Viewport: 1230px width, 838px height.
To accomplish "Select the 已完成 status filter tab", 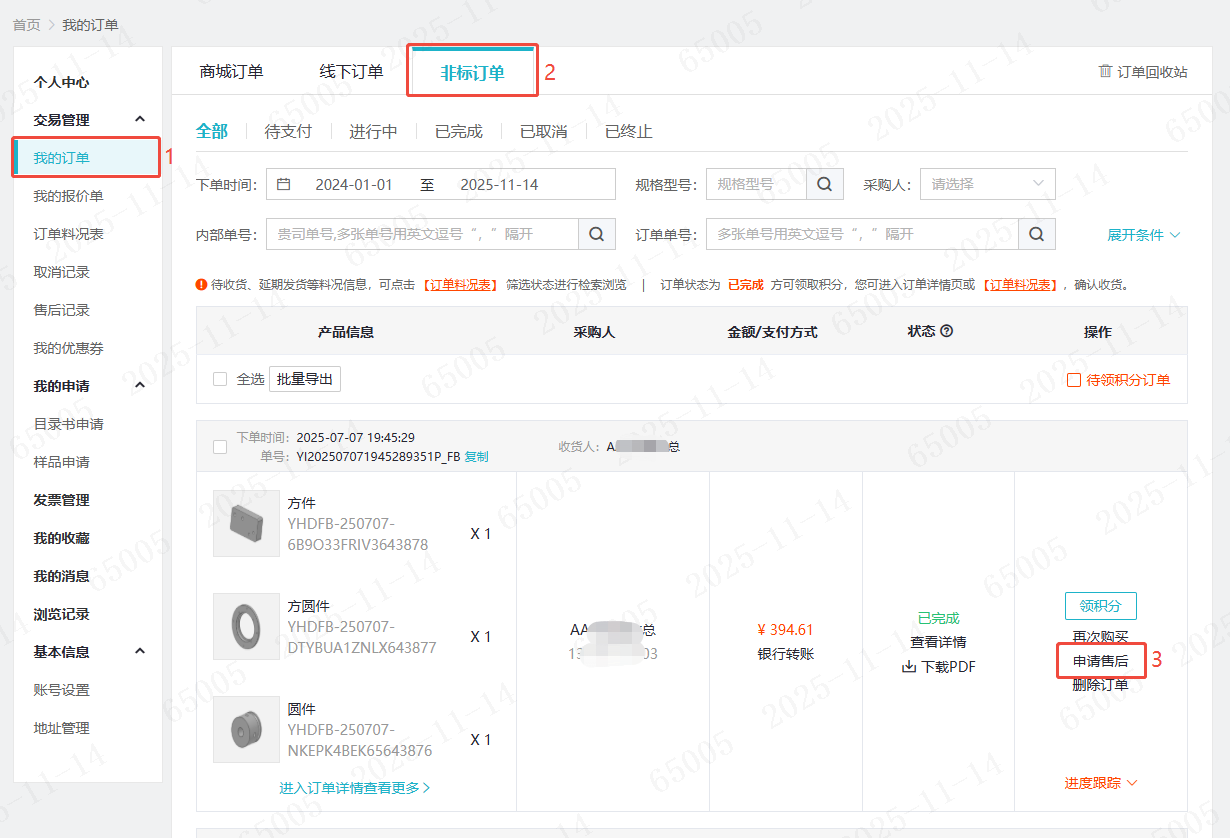I will 458,131.
